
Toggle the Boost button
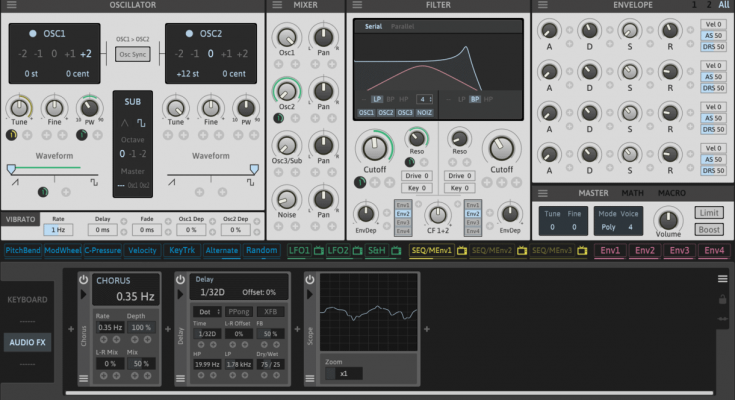(x=709, y=230)
